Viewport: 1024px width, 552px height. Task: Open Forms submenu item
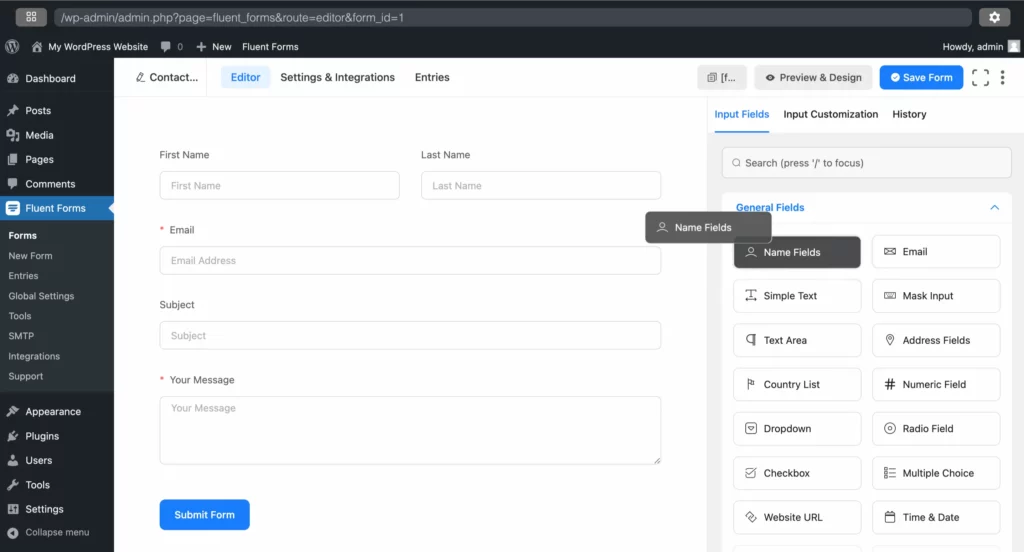pyautogui.click(x=23, y=235)
